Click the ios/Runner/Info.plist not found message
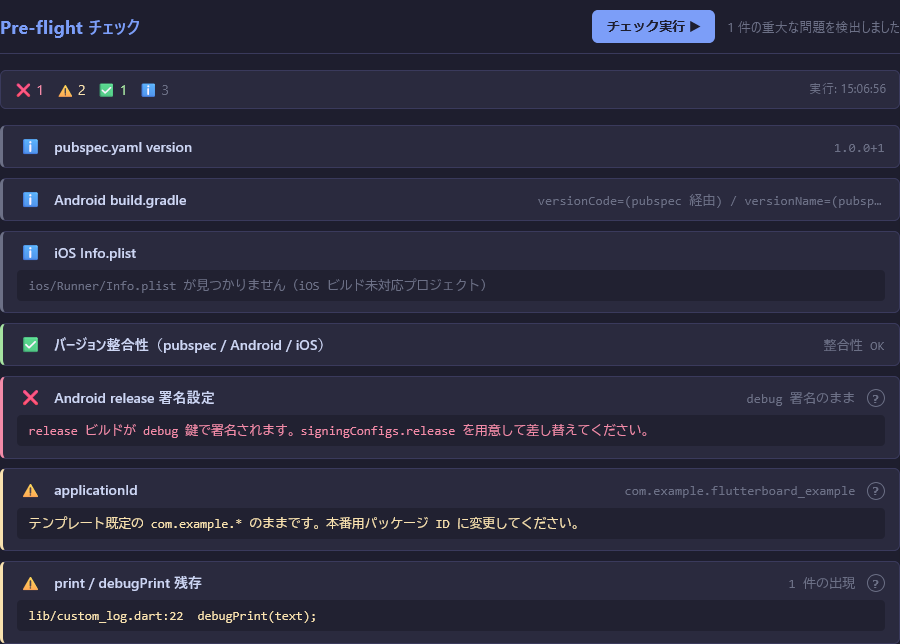The height and width of the screenshot is (644, 900). click(x=257, y=285)
